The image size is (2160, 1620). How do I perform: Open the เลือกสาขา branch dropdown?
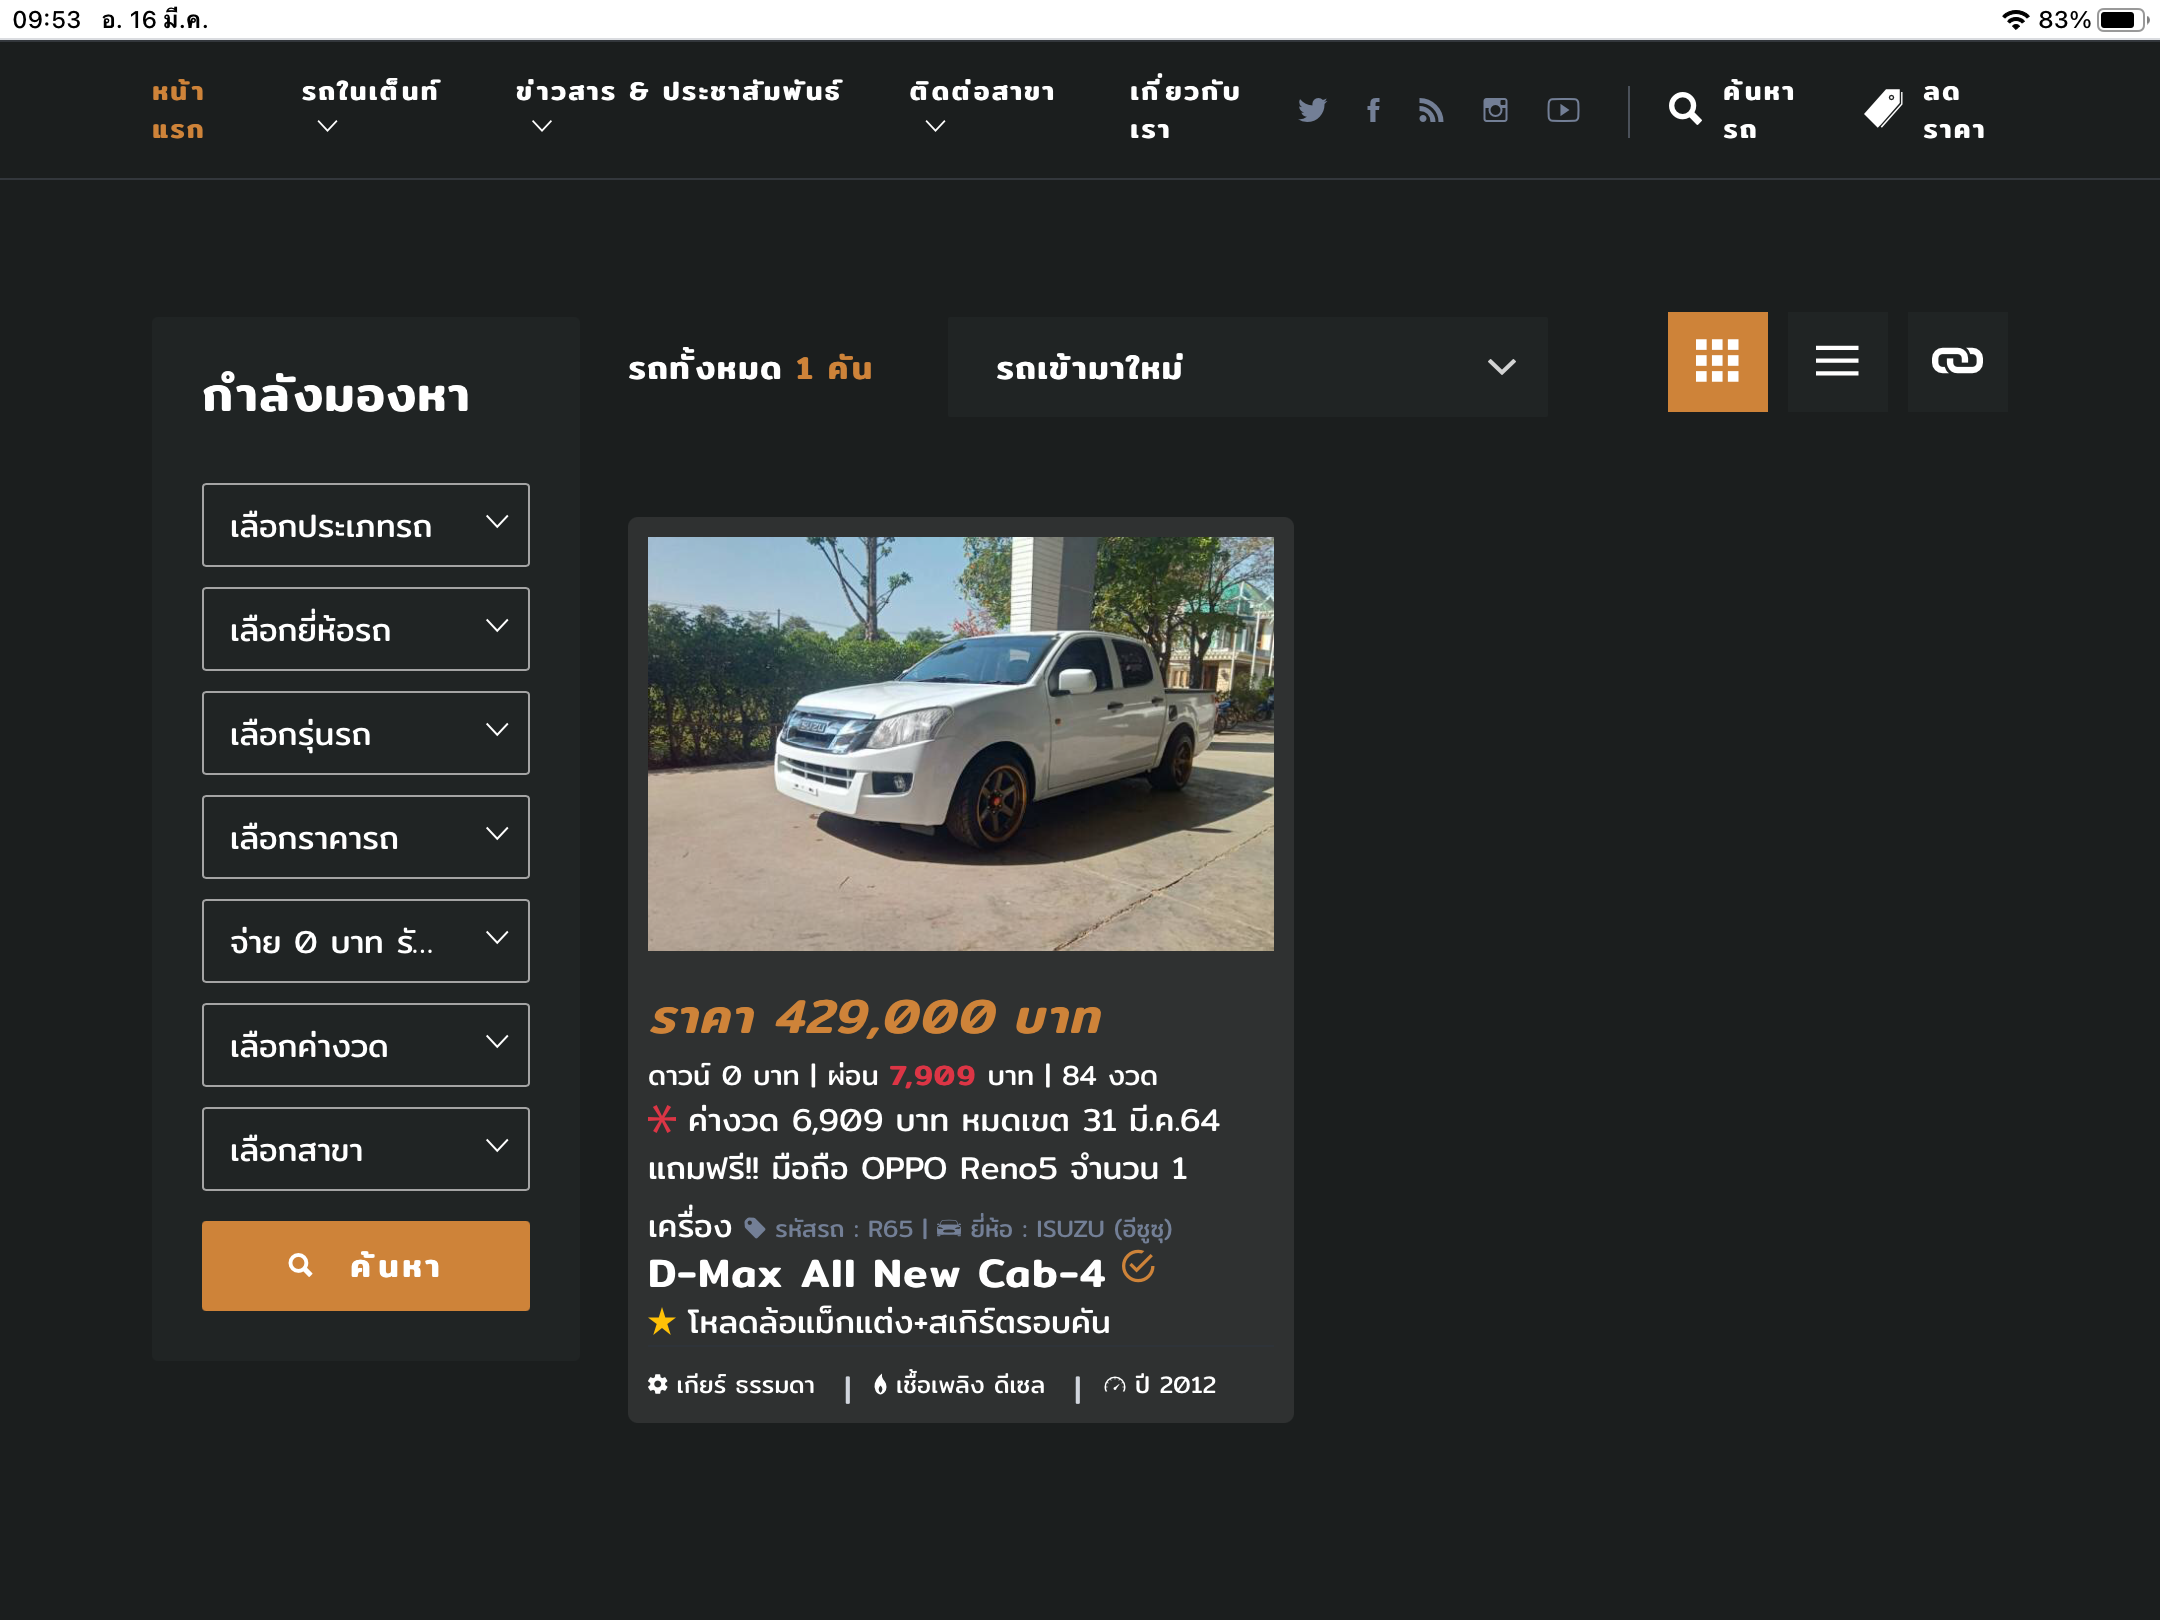[x=366, y=1149]
